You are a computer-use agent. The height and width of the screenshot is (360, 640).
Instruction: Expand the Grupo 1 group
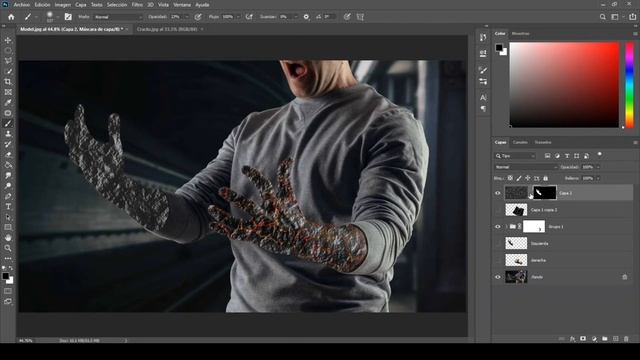pos(507,227)
